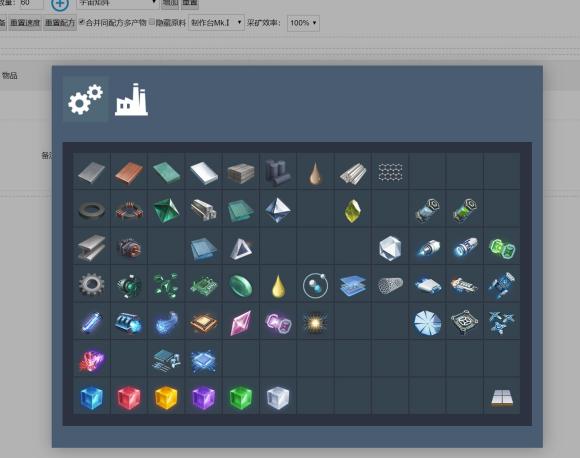Choose the steel beams item
This screenshot has height=458, width=580.
(x=91, y=248)
